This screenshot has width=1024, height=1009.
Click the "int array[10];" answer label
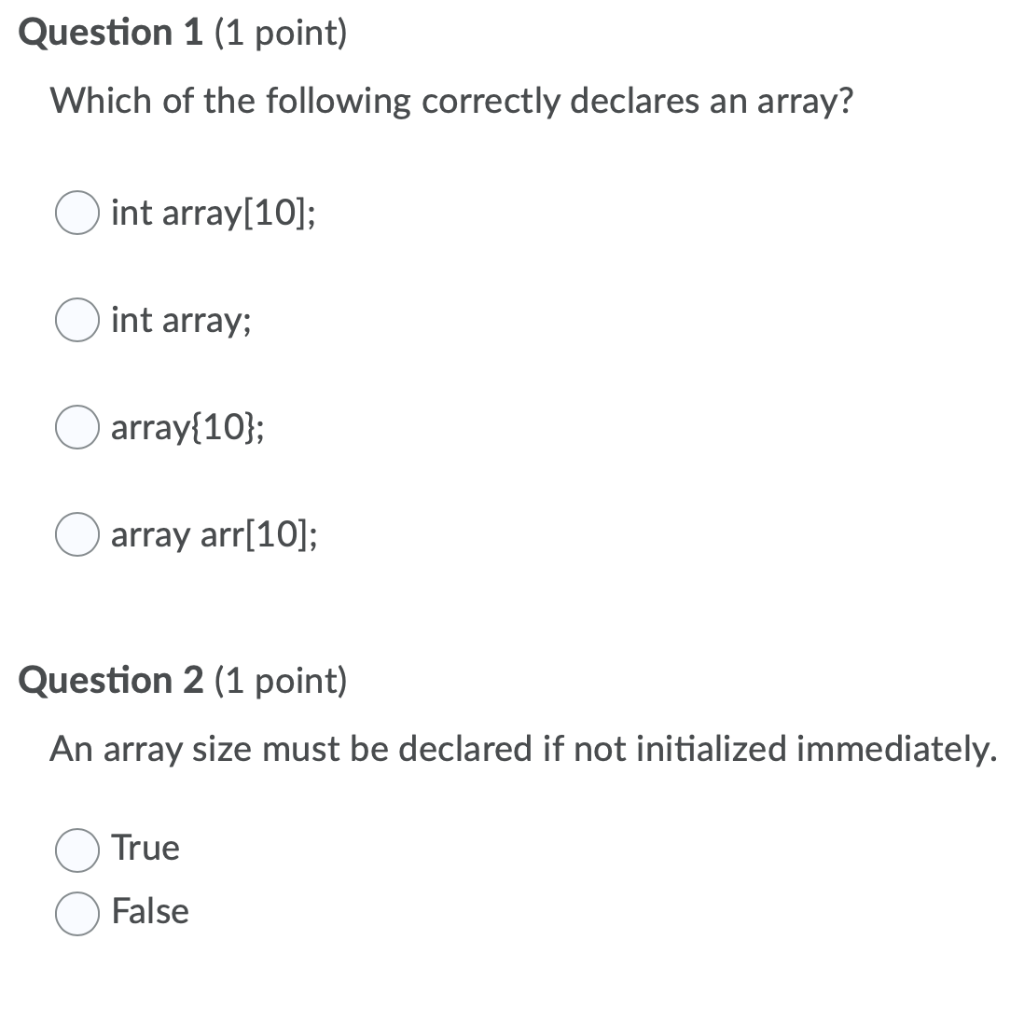[x=212, y=213]
